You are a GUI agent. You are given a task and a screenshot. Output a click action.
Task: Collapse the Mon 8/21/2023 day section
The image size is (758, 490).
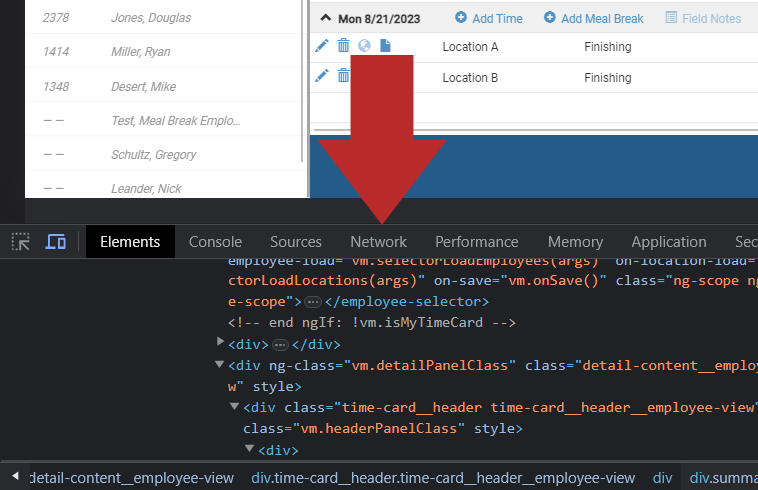(x=326, y=18)
